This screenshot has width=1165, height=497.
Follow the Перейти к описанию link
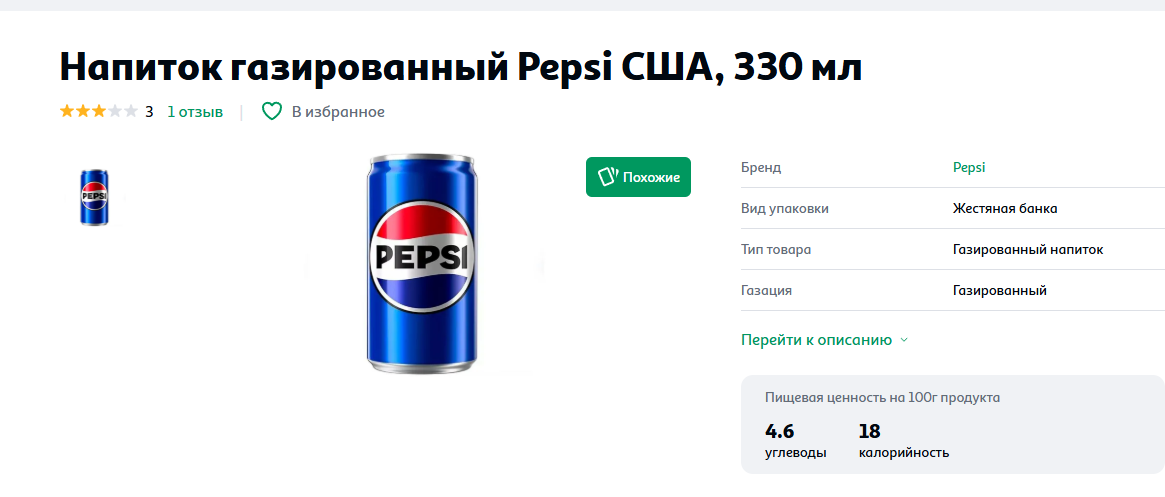(816, 340)
